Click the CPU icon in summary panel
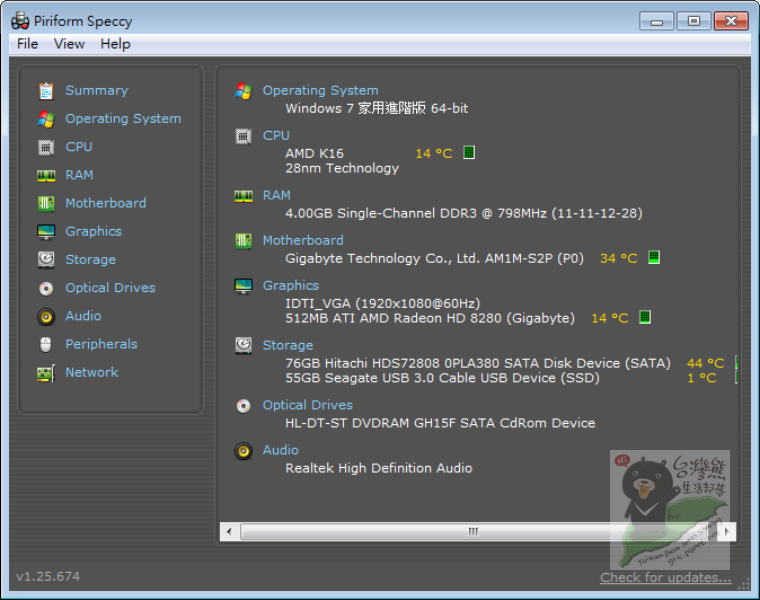The image size is (760, 600). coord(243,137)
